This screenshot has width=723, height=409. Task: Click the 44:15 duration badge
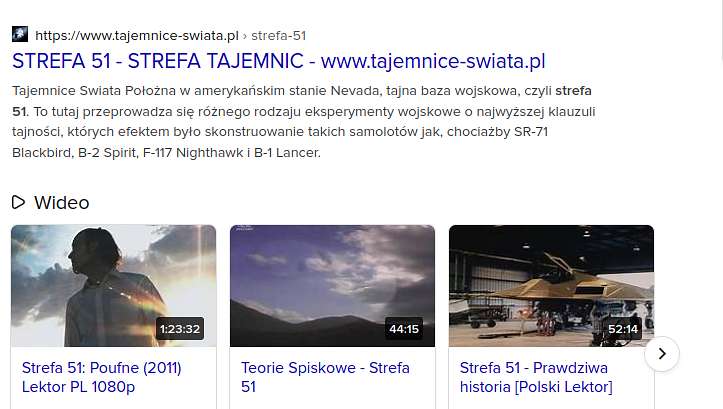pos(404,329)
